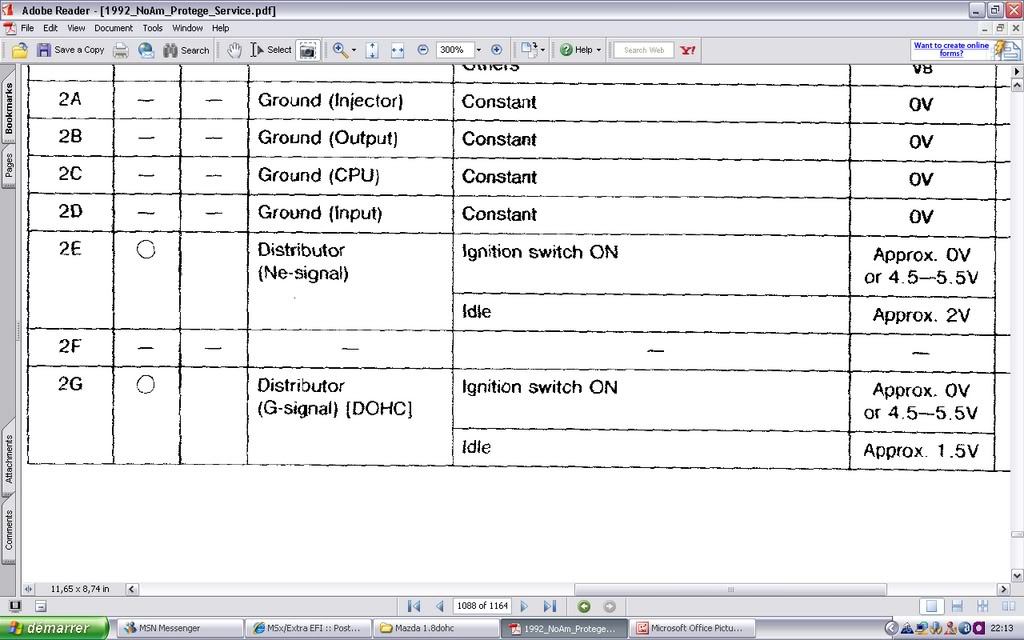Viewport: 1024px width, 640px height.
Task: Click the email document icon
Action: tap(146, 49)
